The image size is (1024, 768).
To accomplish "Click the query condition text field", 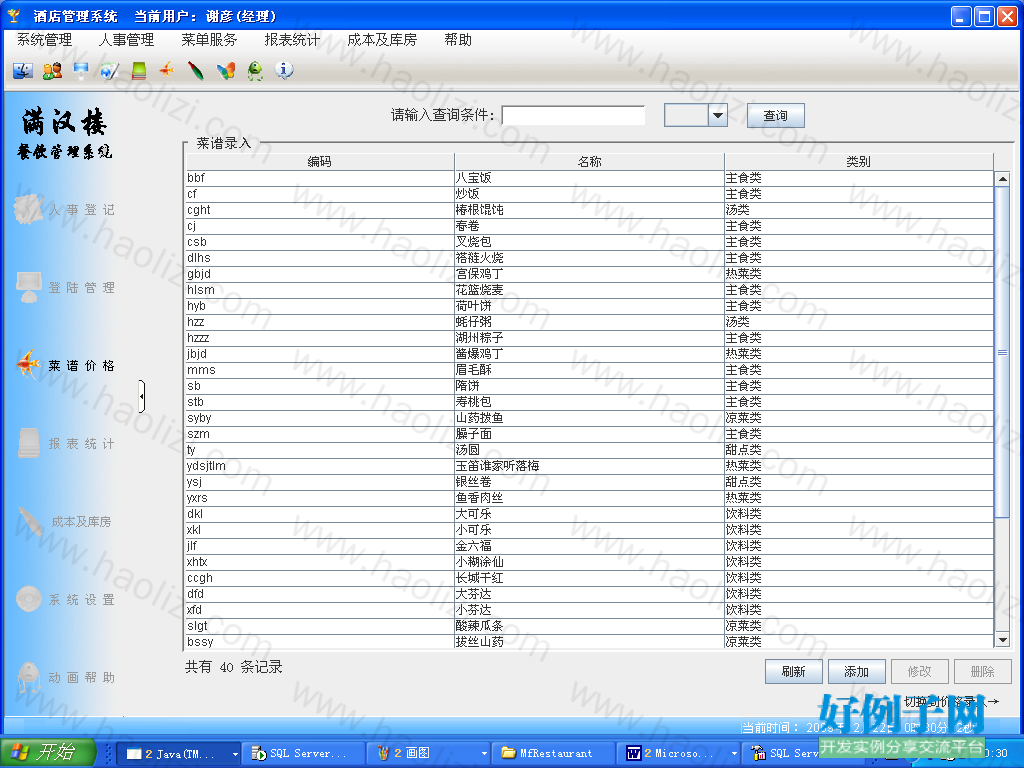I will click(573, 116).
